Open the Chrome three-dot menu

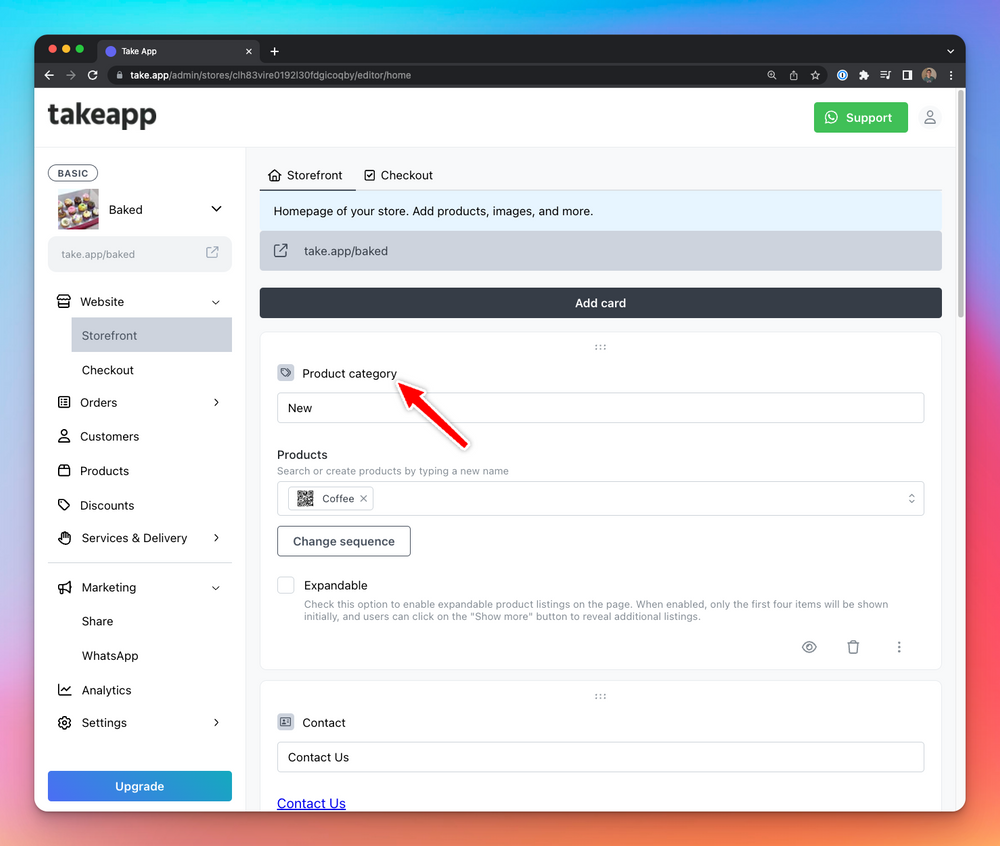tap(951, 75)
